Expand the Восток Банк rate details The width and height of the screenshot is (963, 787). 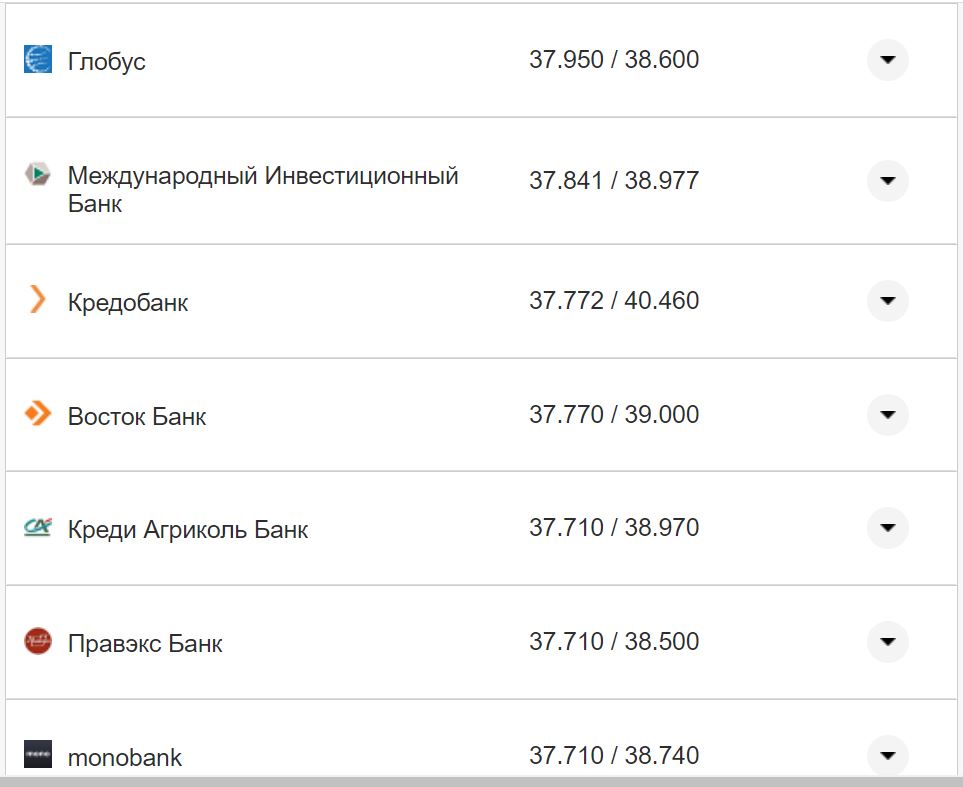click(887, 415)
